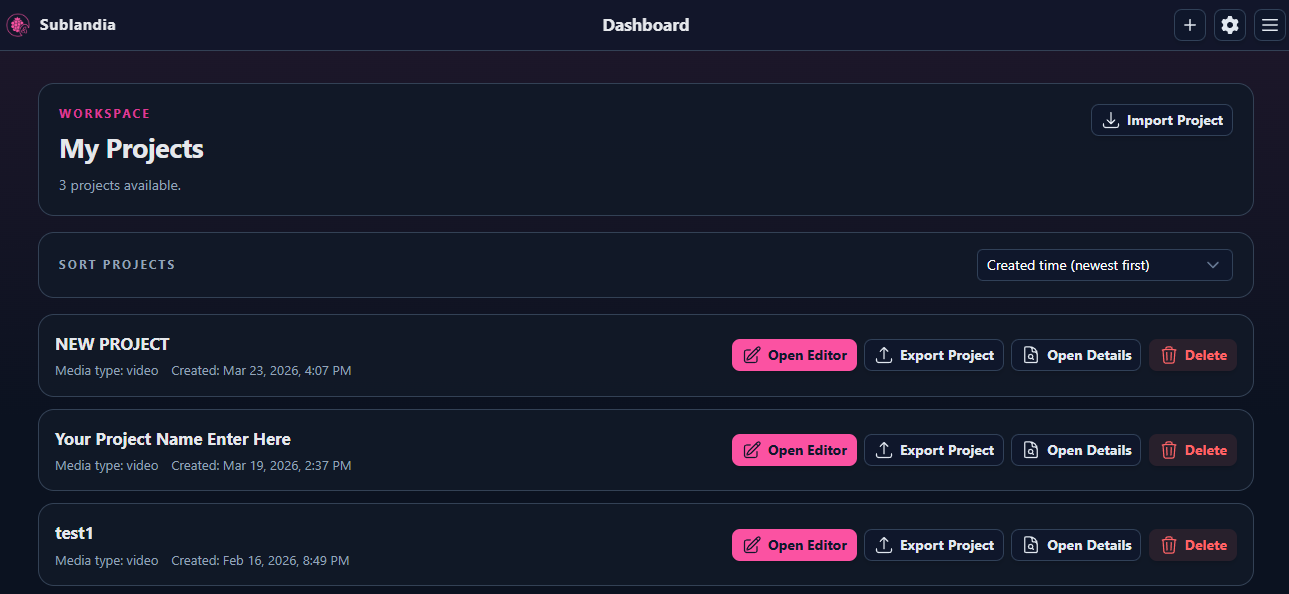
Task: Click pencil edit icon for NEW PROJECT
Action: point(752,355)
